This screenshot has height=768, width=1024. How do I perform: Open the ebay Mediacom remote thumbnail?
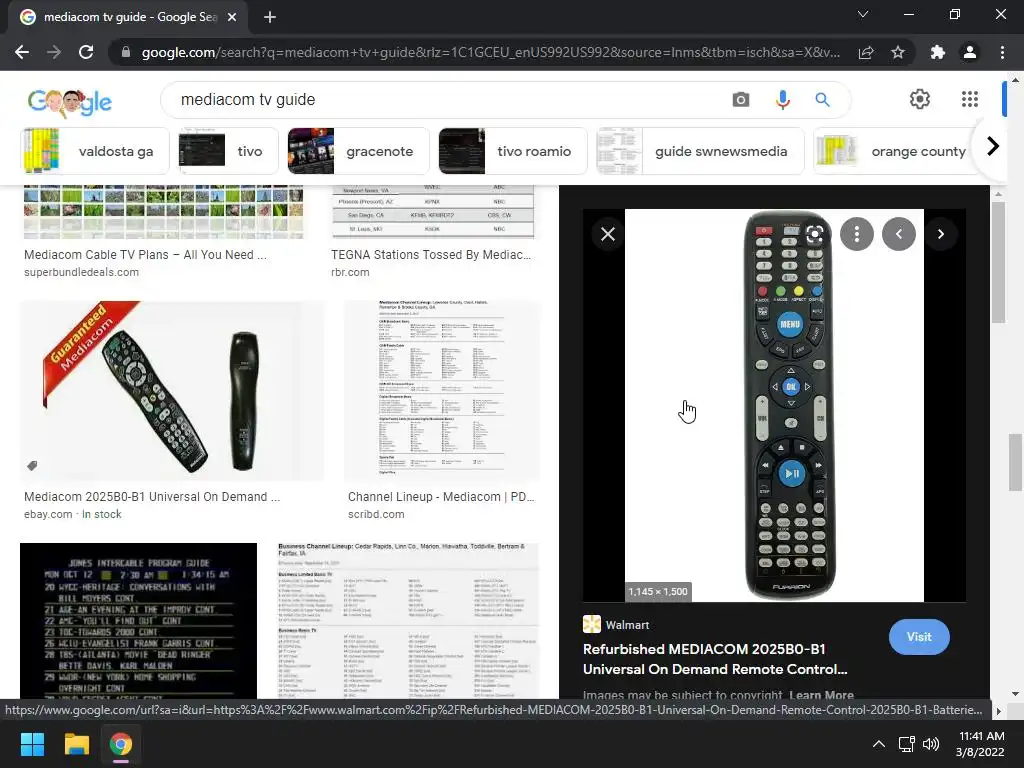(172, 391)
